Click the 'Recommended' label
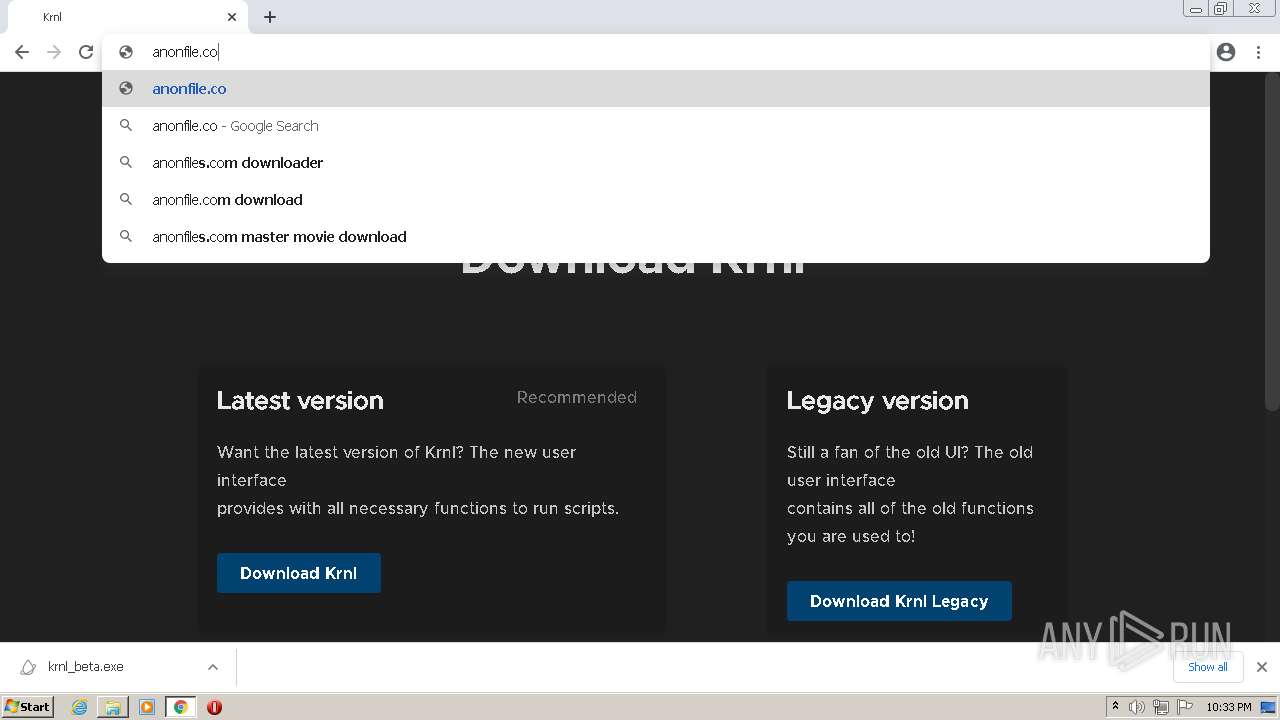Image resolution: width=1280 pixels, height=720 pixels. point(577,397)
